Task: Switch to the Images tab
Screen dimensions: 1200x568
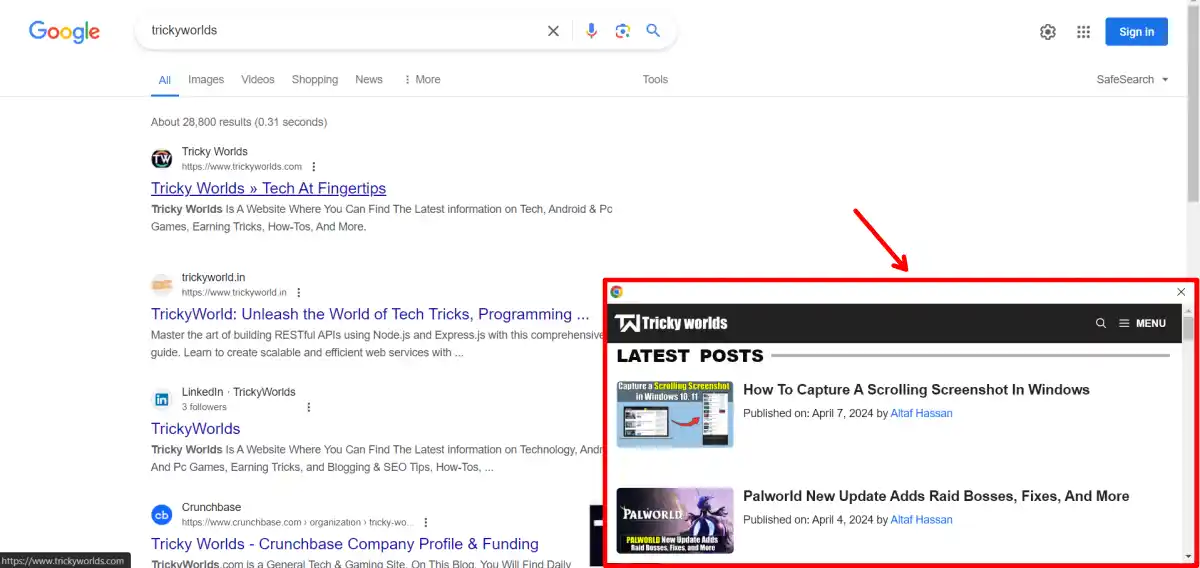Action: tap(206, 80)
